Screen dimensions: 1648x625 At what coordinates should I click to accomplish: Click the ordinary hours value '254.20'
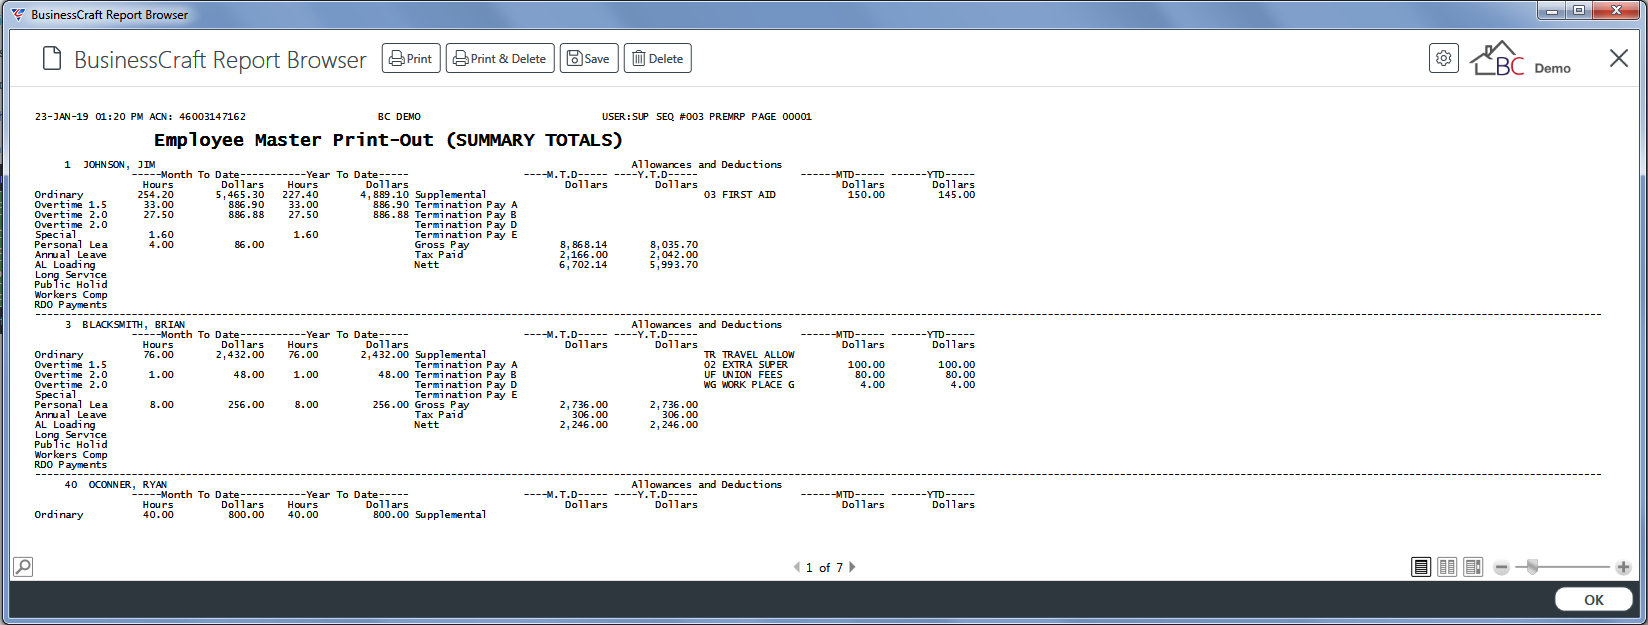point(156,195)
